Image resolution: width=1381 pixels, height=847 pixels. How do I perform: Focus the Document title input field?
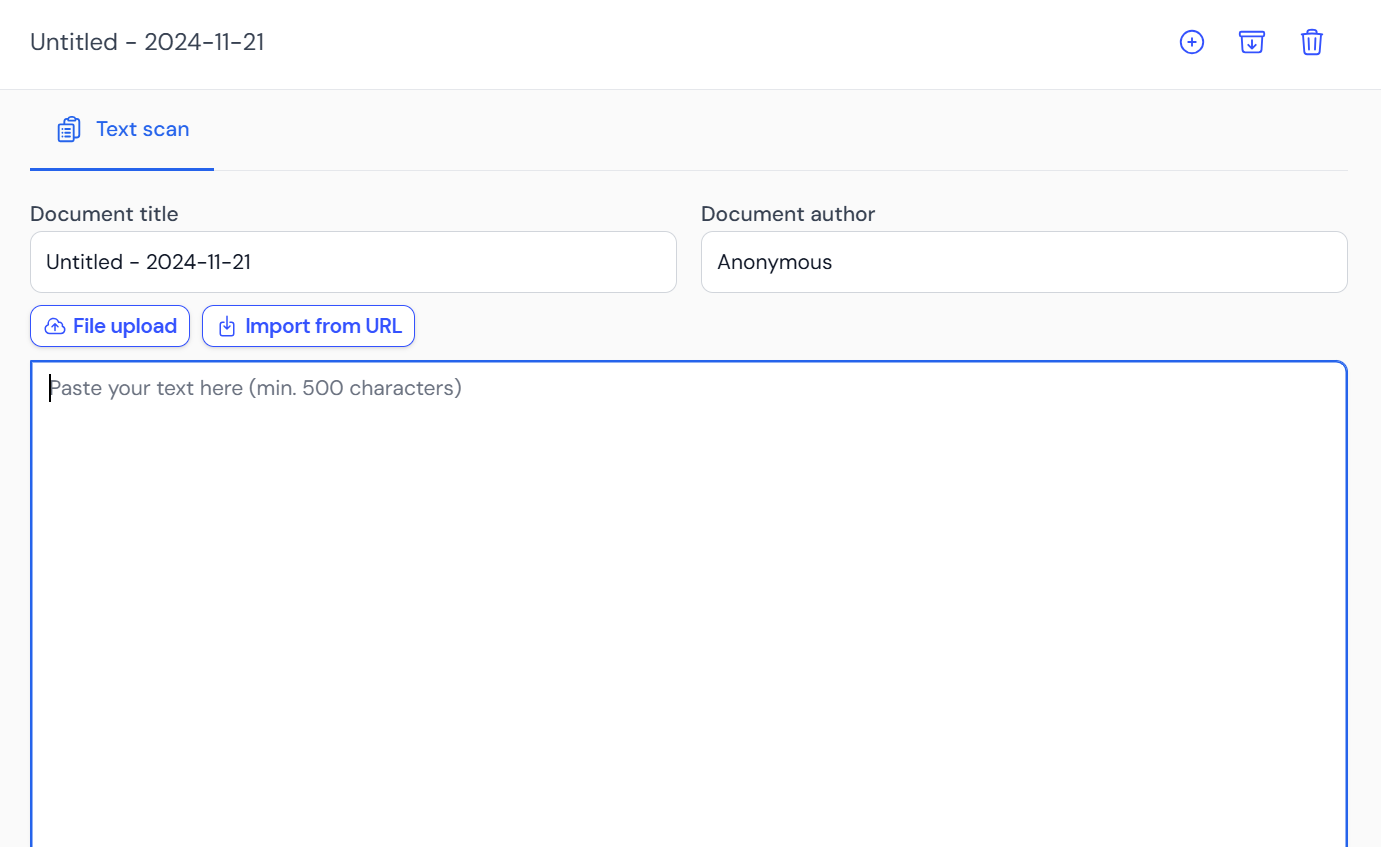point(353,262)
